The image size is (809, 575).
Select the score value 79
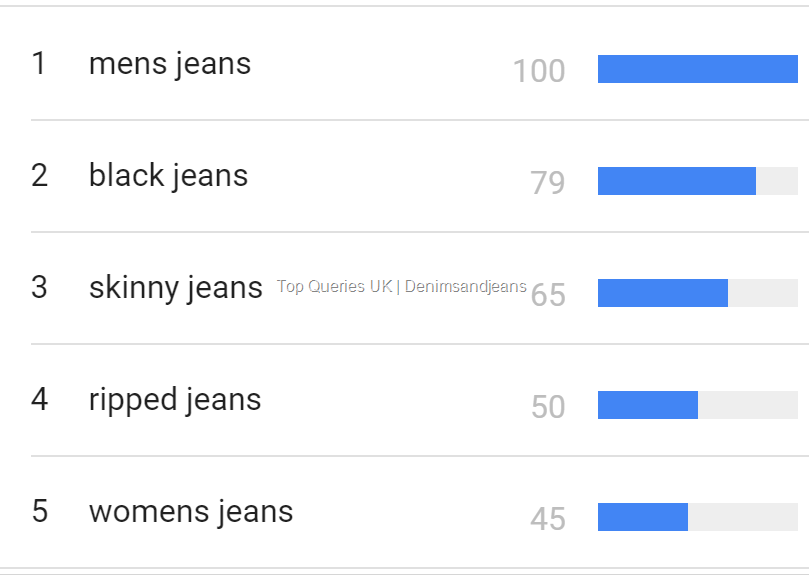[548, 184]
